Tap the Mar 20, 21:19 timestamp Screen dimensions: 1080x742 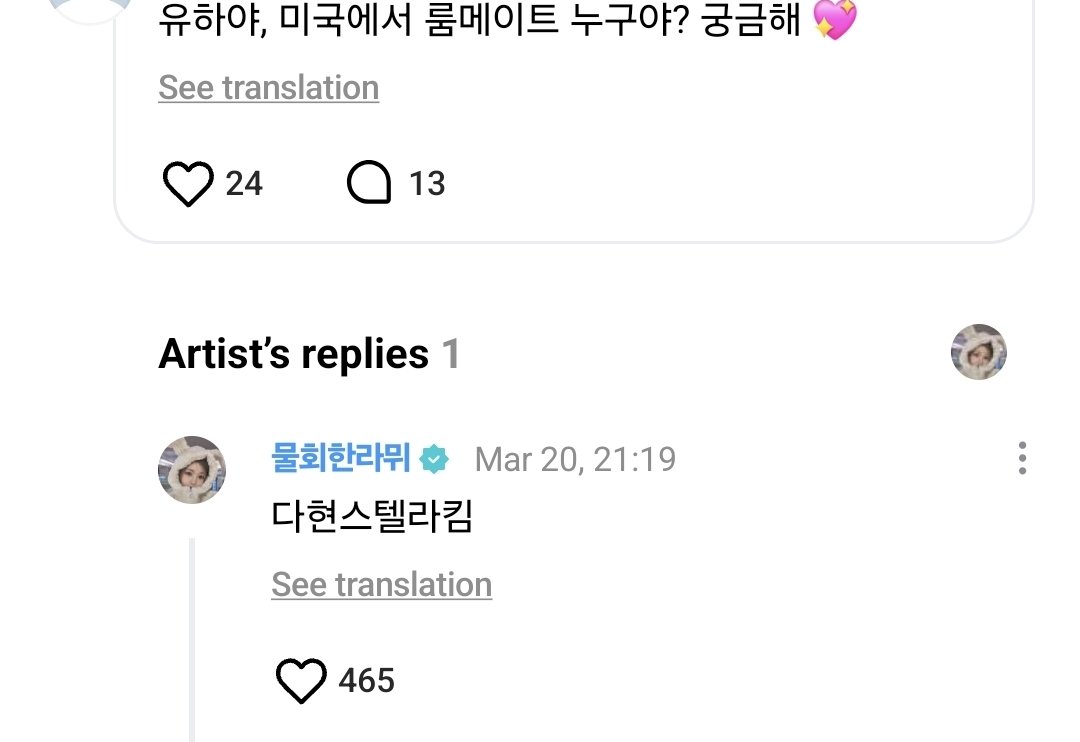575,460
